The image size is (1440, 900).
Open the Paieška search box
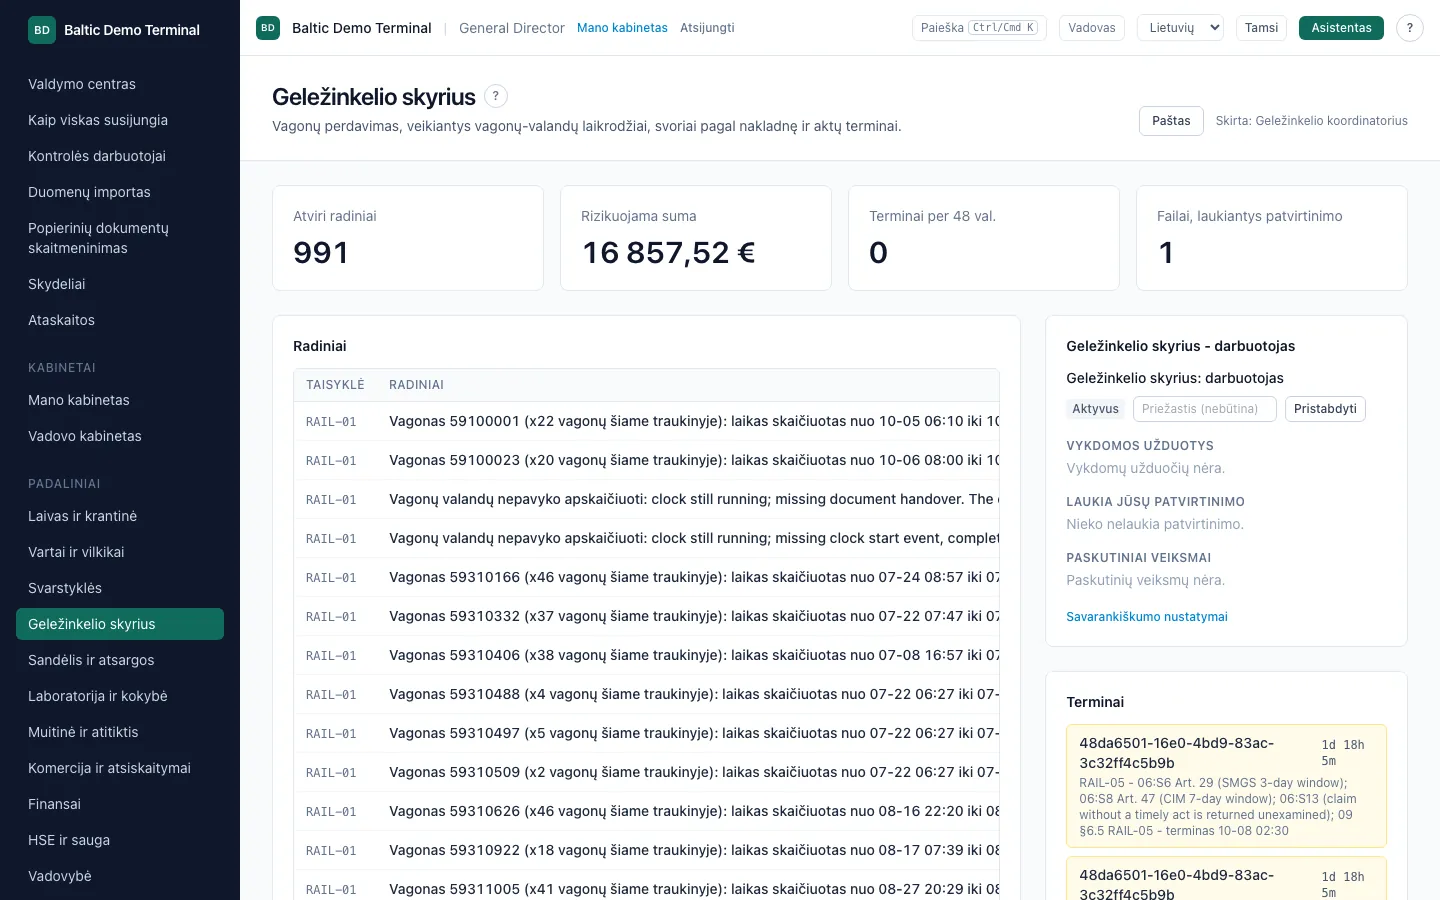click(979, 28)
